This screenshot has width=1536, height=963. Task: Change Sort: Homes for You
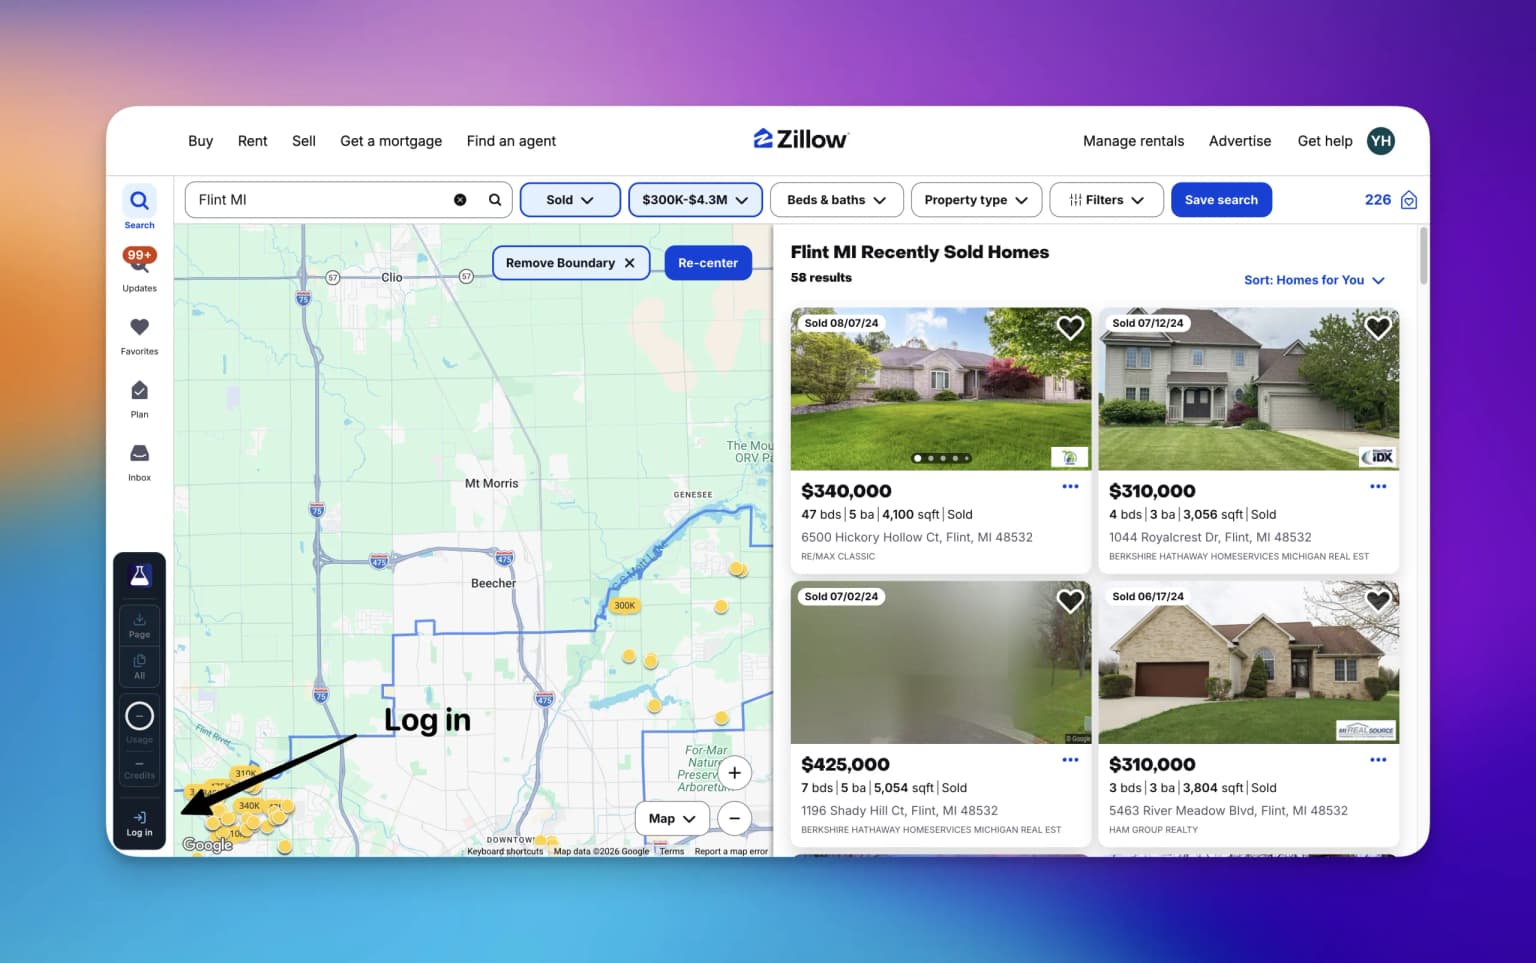tap(1314, 280)
